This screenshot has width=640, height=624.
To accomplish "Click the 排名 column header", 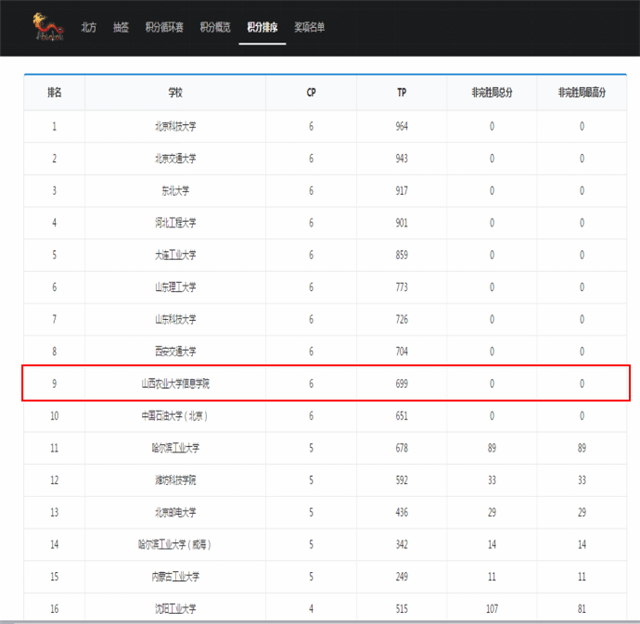I will 54,93.
